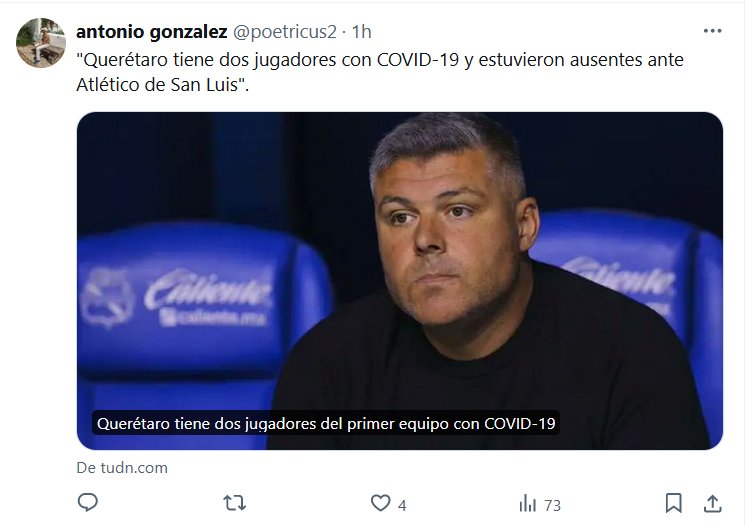The height and width of the screenshot is (526, 746).
Task: Click the like count number 4
Action: coord(402,505)
